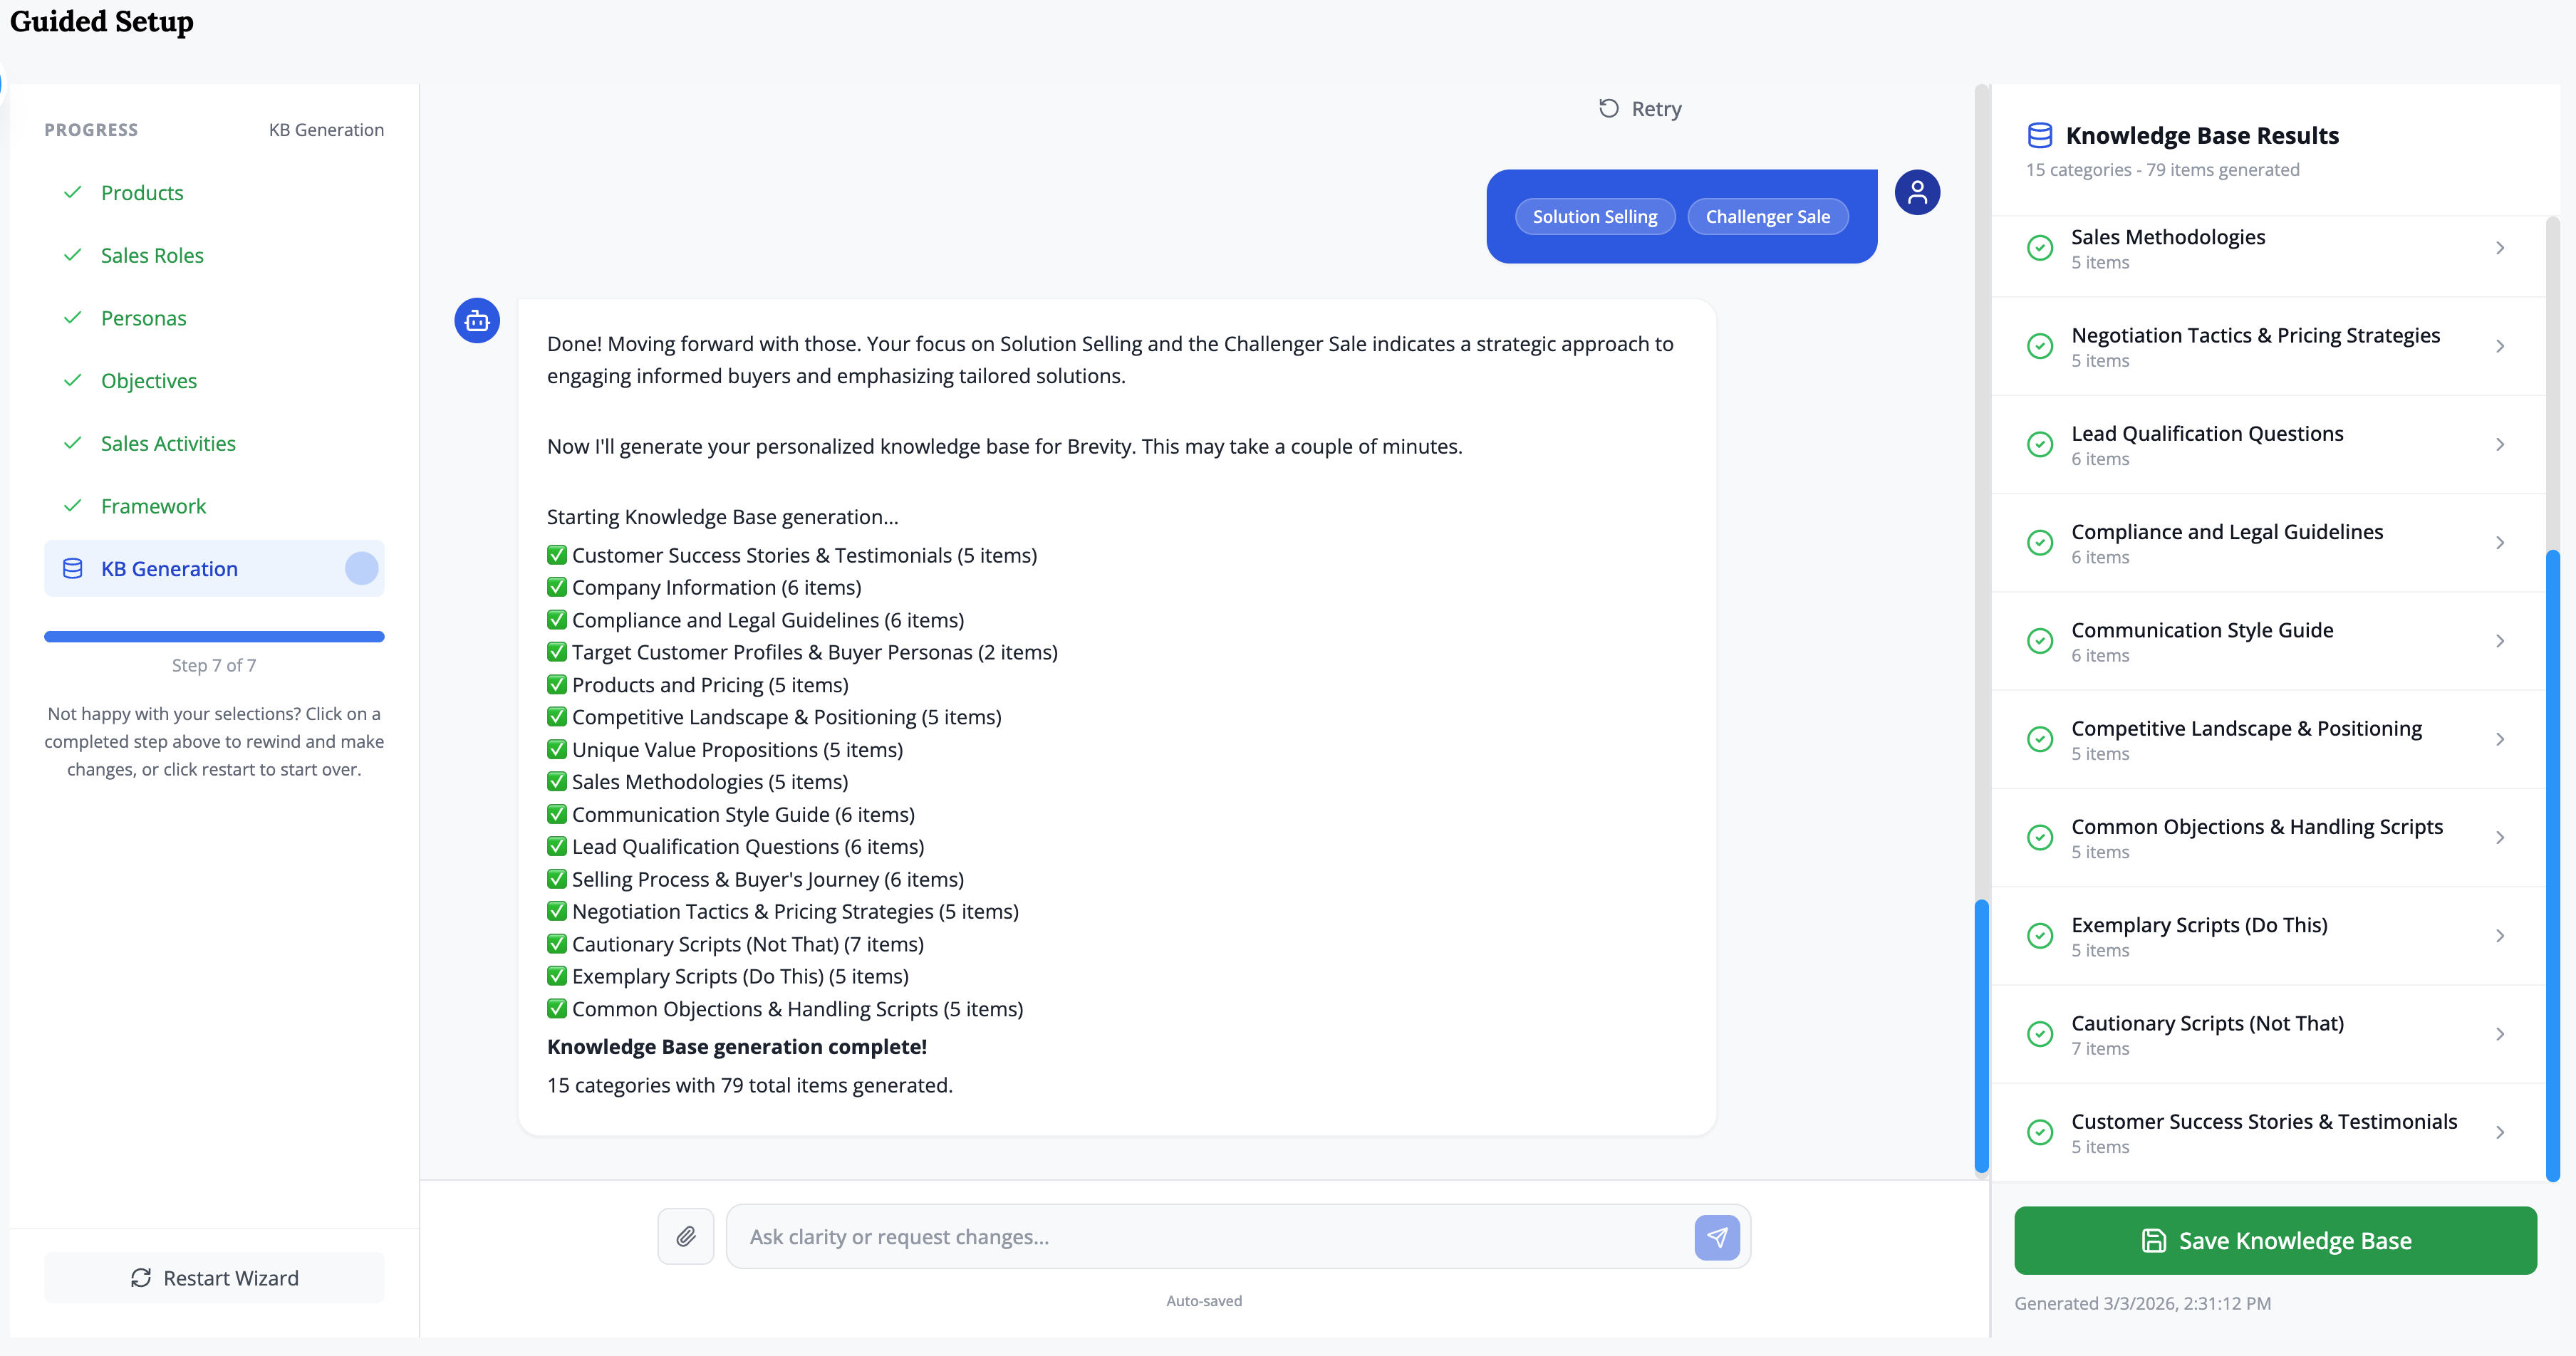Click the user profile avatar icon
The image size is (2576, 1356).
[x=1917, y=192]
